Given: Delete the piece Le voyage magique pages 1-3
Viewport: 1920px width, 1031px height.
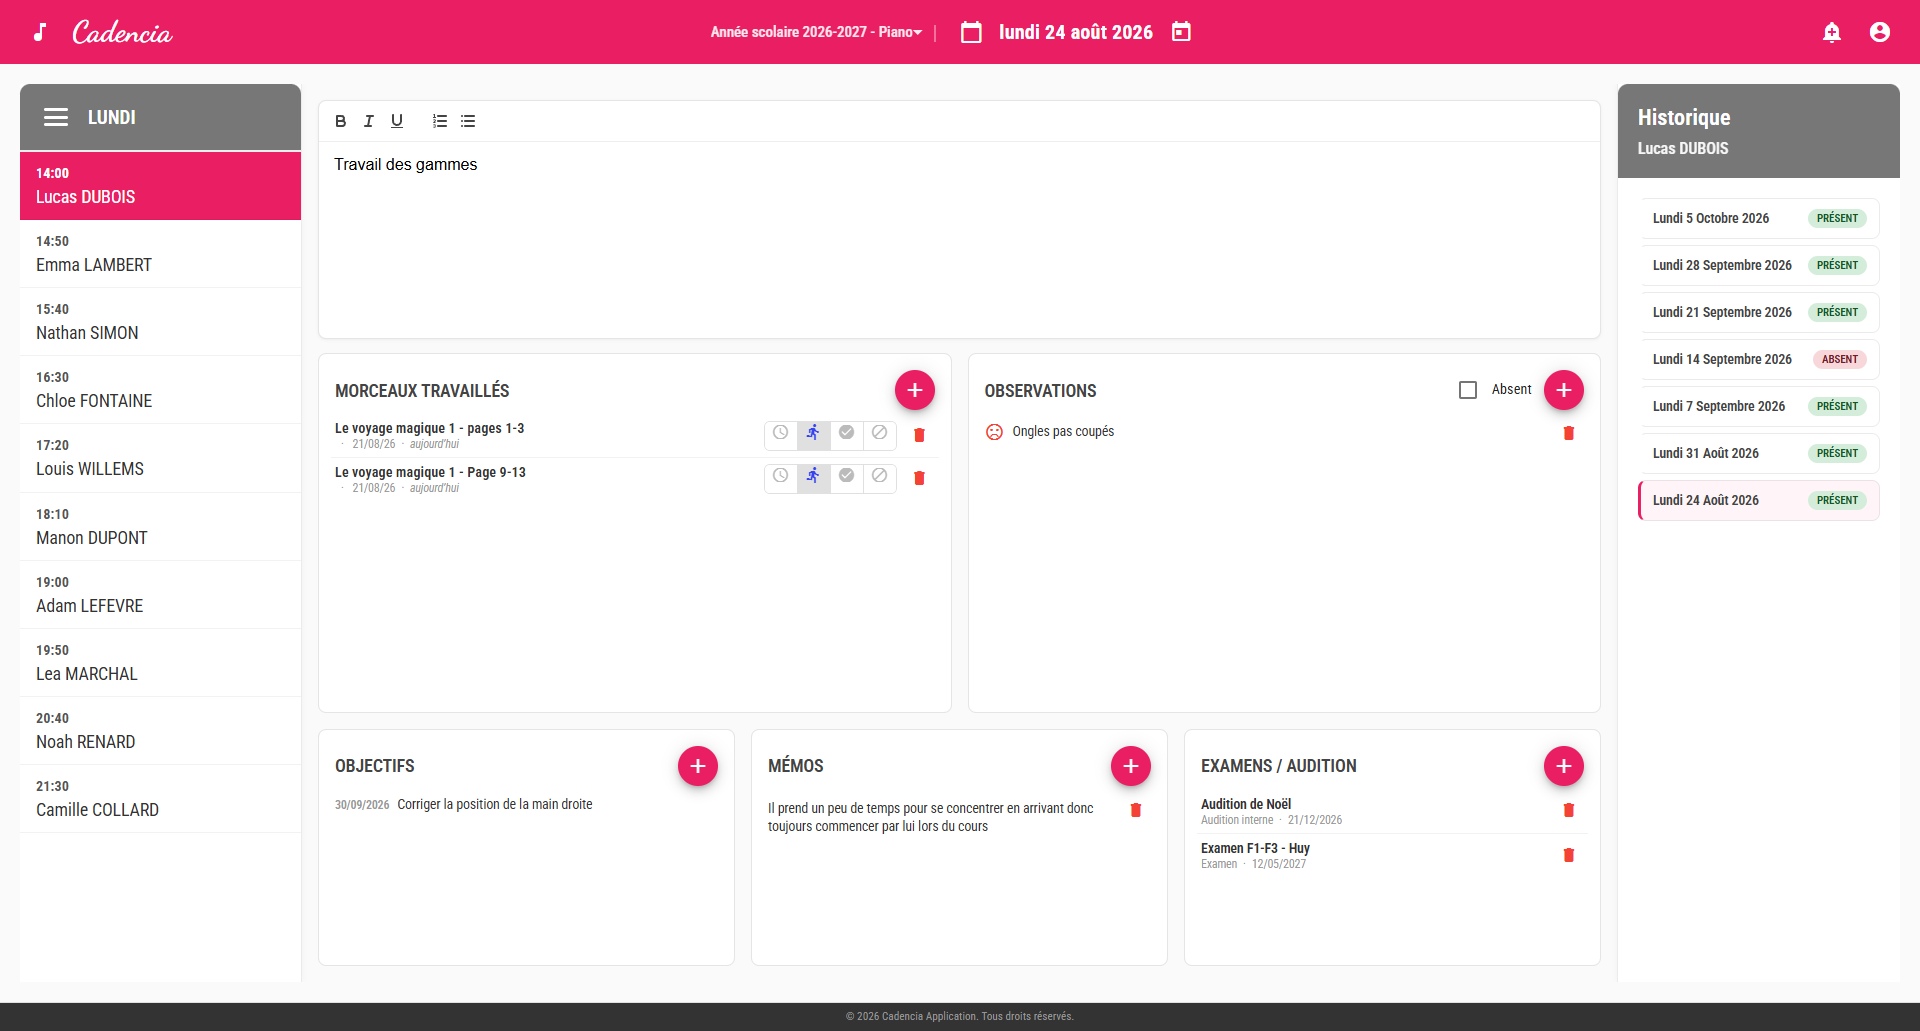Looking at the screenshot, I should 920,435.
